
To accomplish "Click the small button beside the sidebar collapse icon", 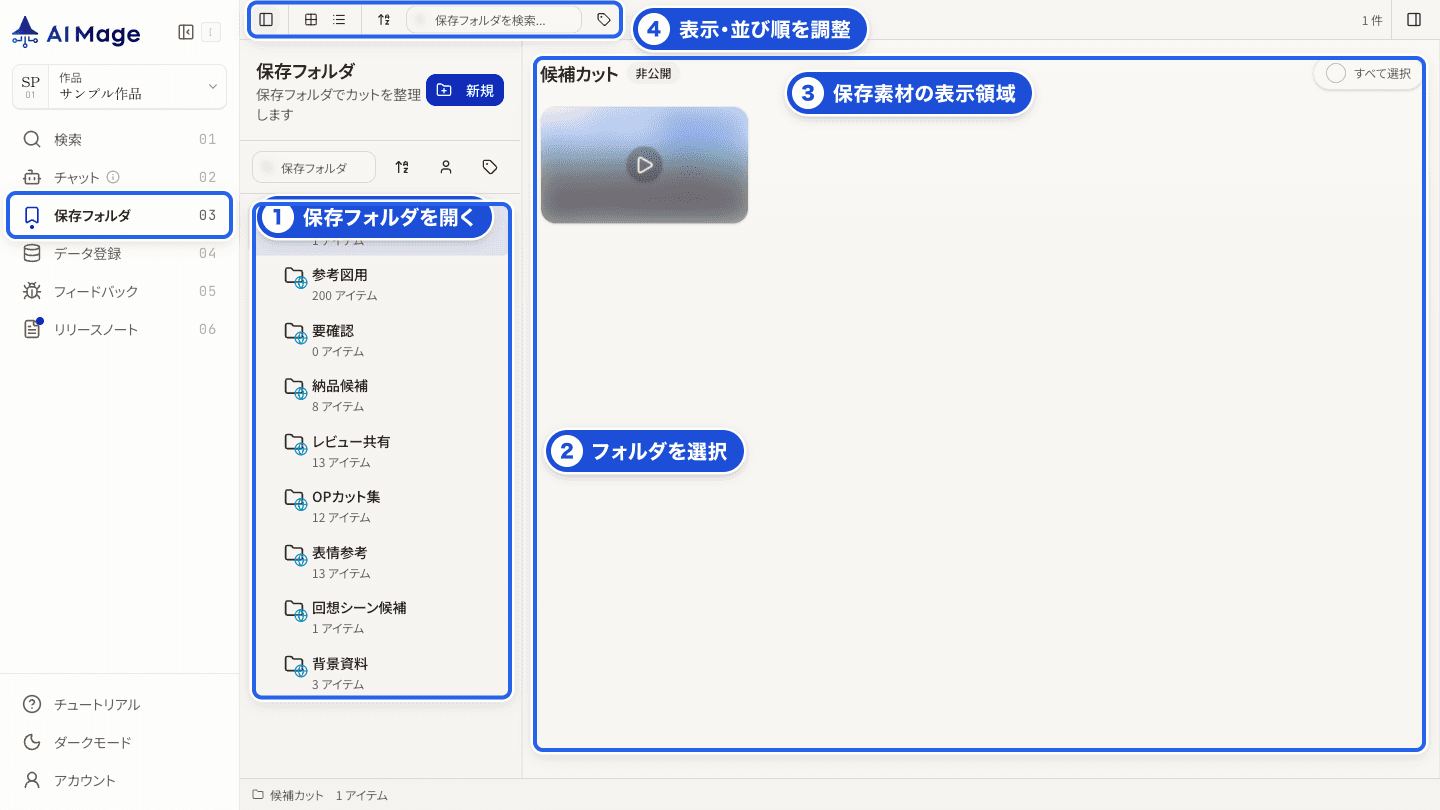I will [x=210, y=32].
